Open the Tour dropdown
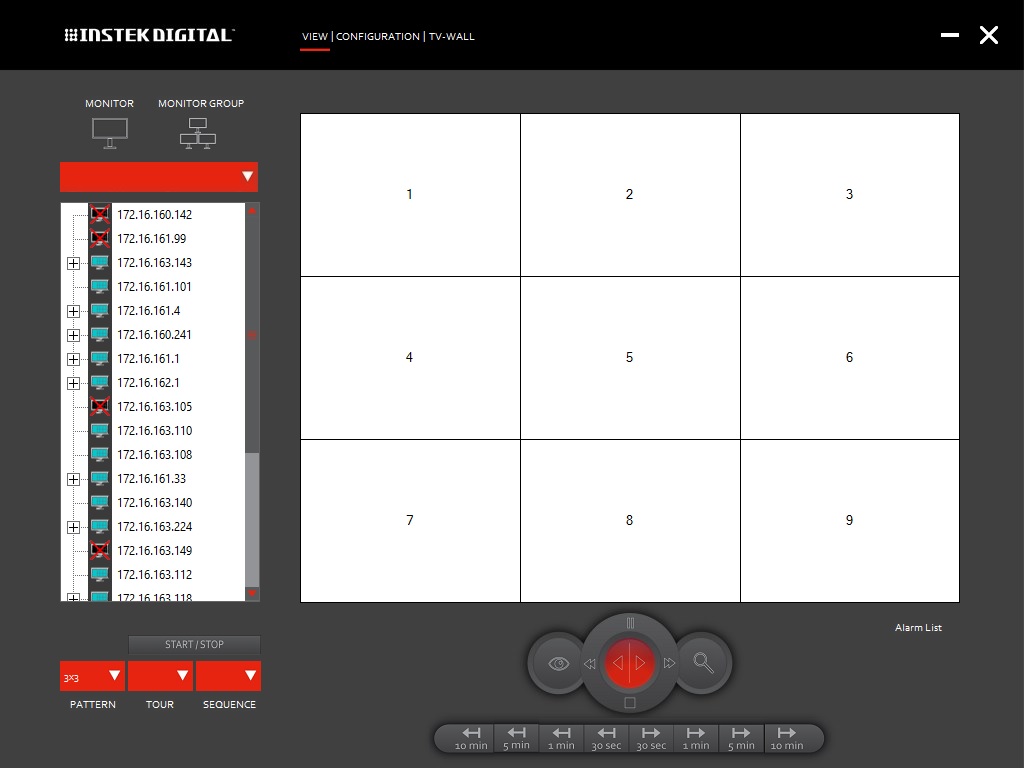1024x768 pixels. (x=160, y=676)
